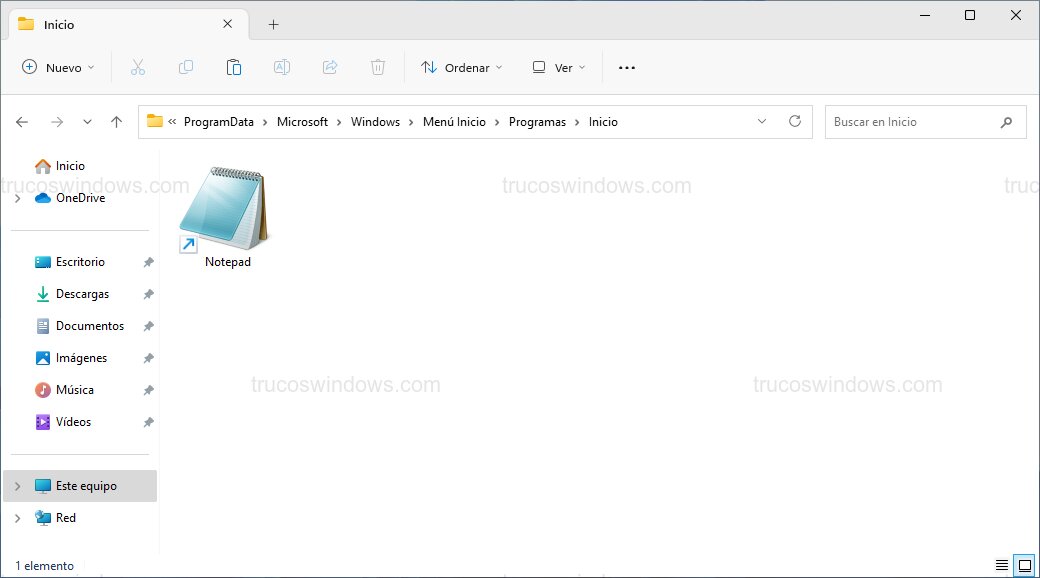Open the Ver view options menu
This screenshot has width=1040, height=578.
click(x=559, y=67)
